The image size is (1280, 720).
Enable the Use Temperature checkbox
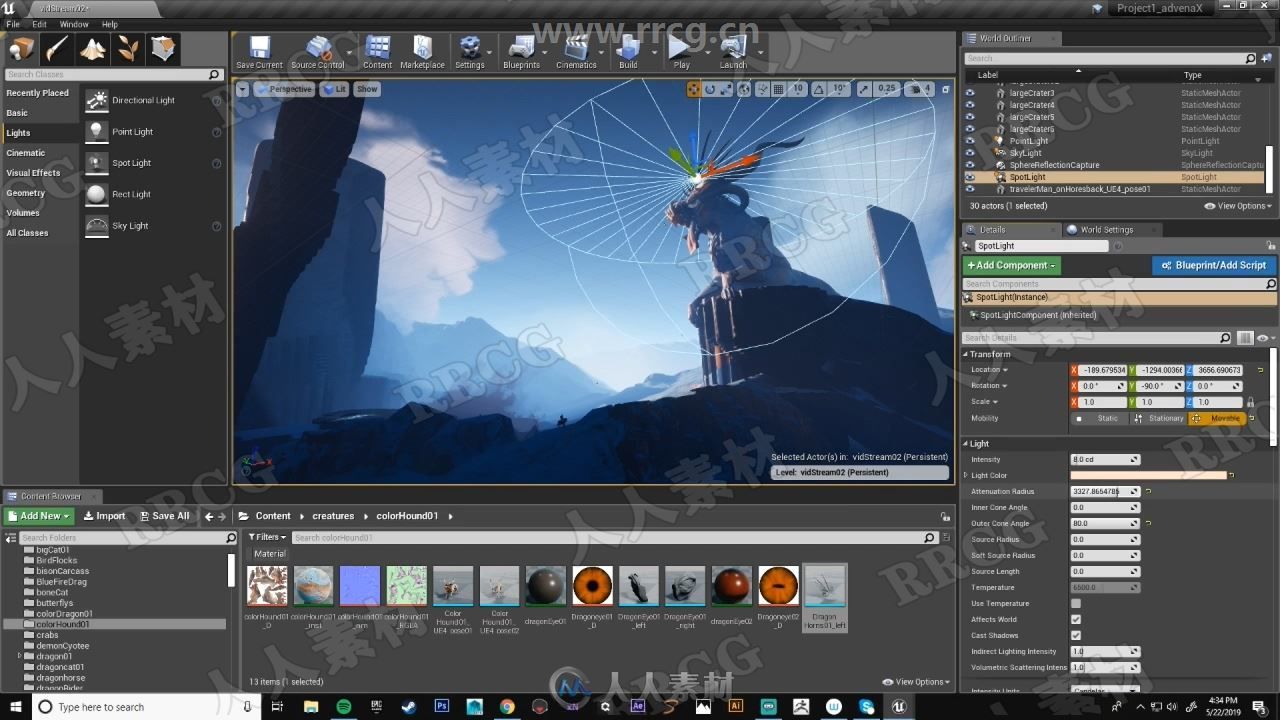pyautogui.click(x=1076, y=603)
